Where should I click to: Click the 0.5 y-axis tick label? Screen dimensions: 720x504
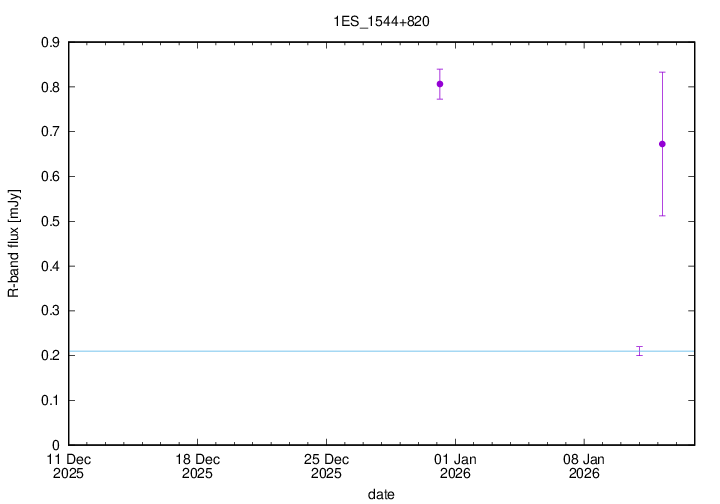pos(49,221)
